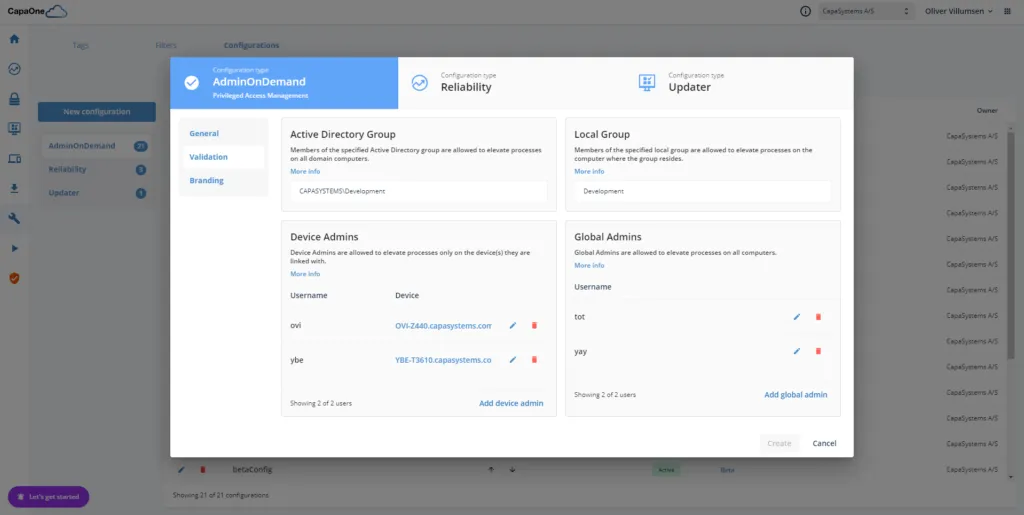Open the OVI-Z440.capasystems.com device link
This screenshot has height=515, width=1024.
point(443,325)
